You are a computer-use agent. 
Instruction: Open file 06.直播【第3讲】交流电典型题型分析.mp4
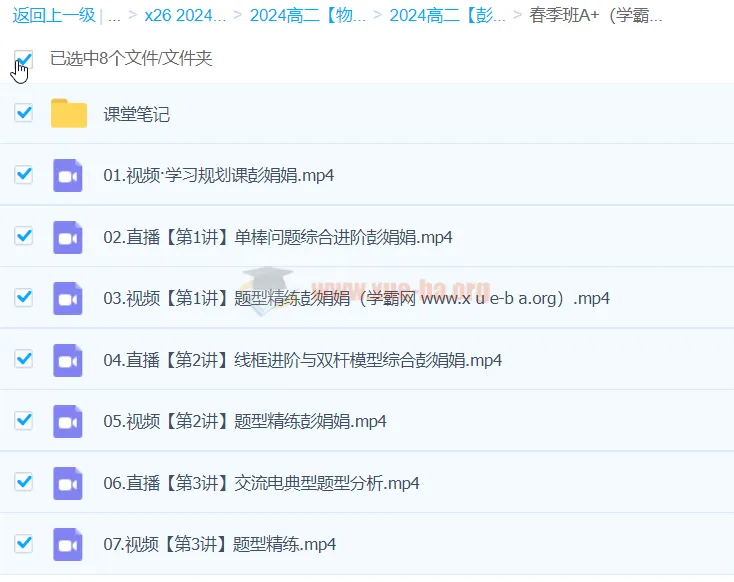261,483
